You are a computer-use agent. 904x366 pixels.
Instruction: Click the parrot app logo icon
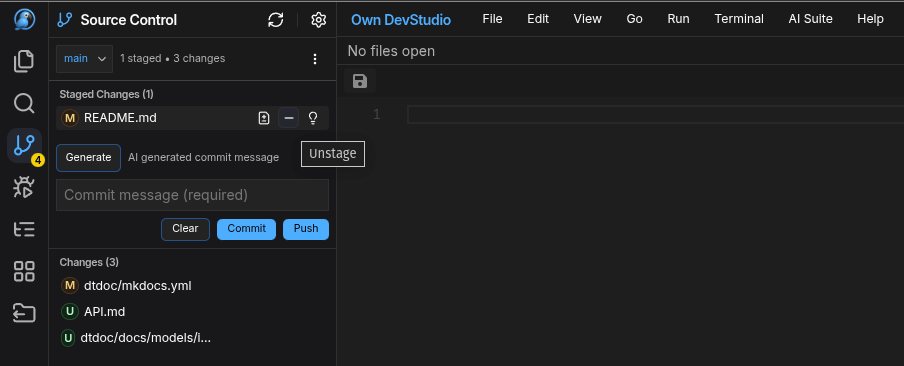point(24,20)
